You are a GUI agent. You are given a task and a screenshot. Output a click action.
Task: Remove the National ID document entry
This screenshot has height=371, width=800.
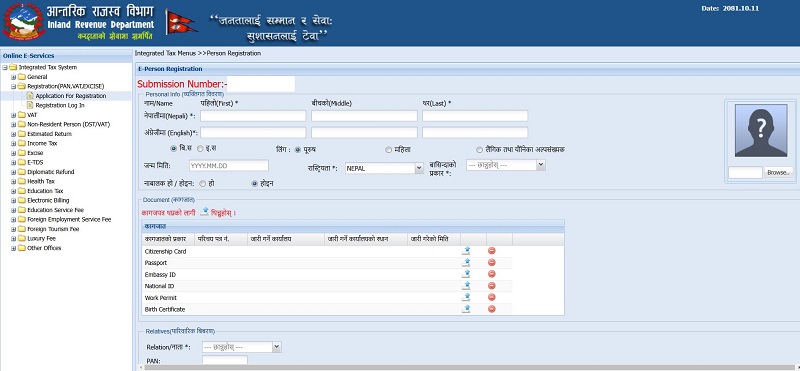coord(491,286)
